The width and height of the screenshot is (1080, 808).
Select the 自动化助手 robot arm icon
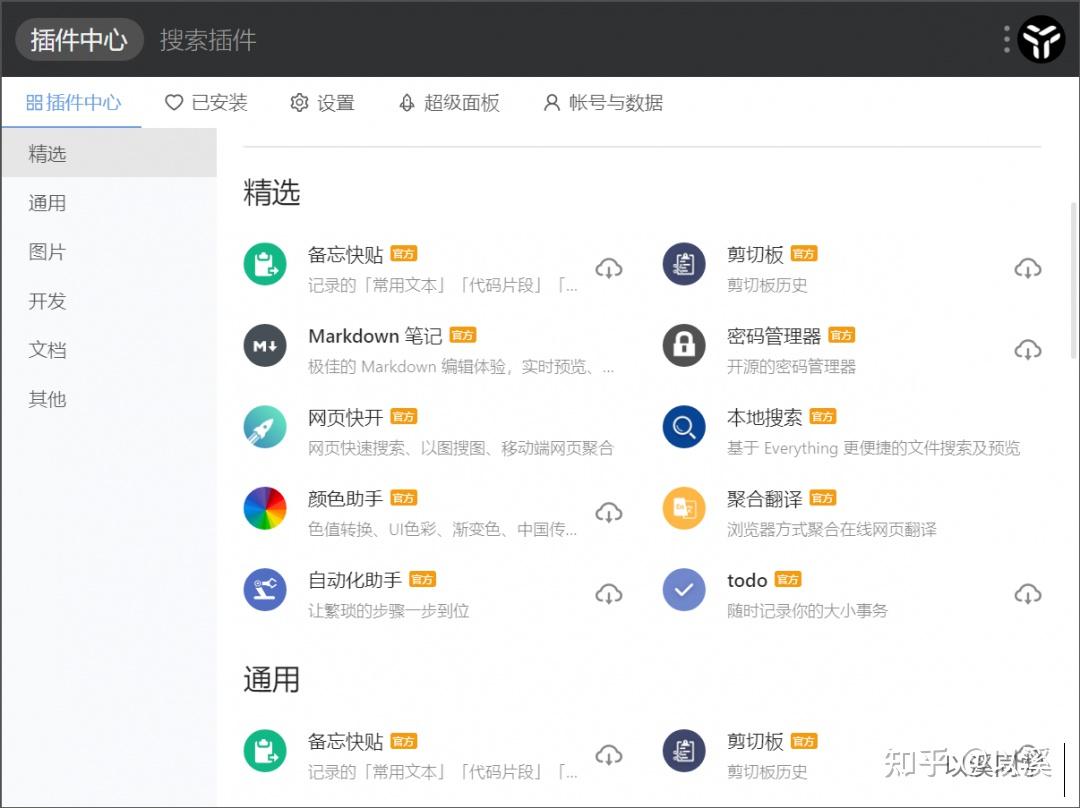[264, 590]
